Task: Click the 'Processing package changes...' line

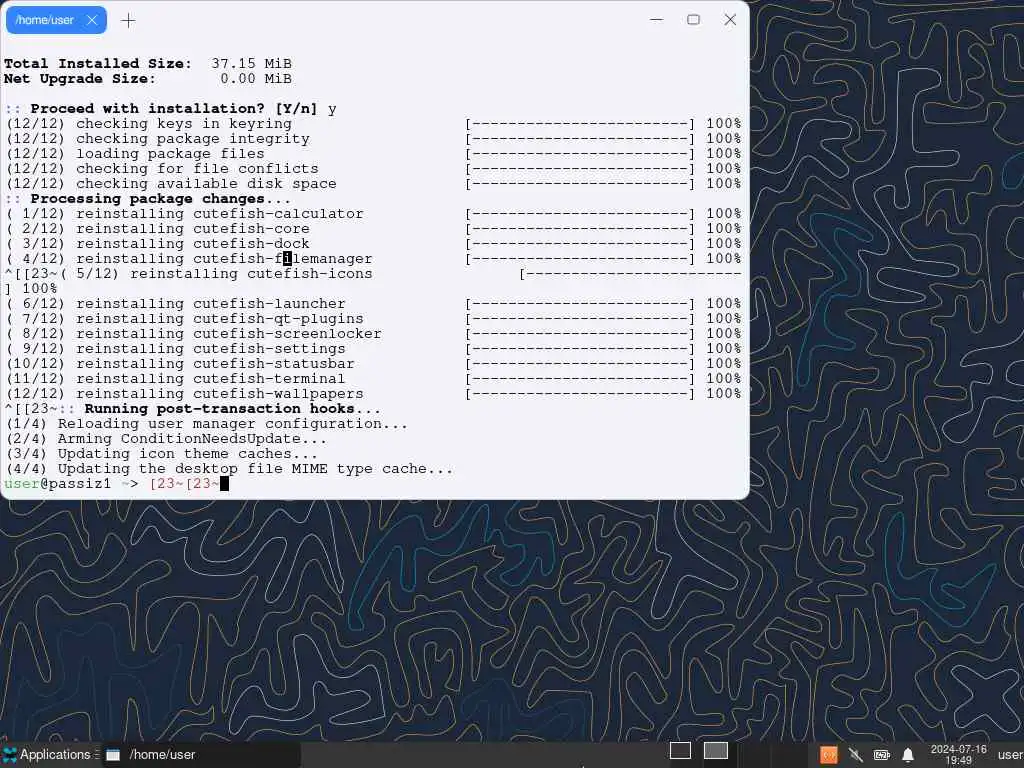Action: pos(148,199)
